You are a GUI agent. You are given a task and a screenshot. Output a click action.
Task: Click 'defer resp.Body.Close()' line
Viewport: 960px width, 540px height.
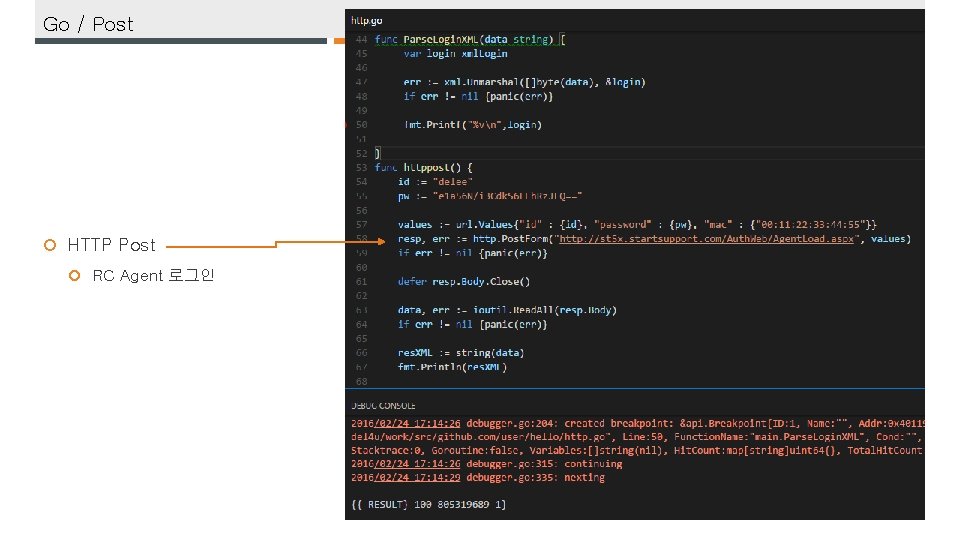[463, 282]
